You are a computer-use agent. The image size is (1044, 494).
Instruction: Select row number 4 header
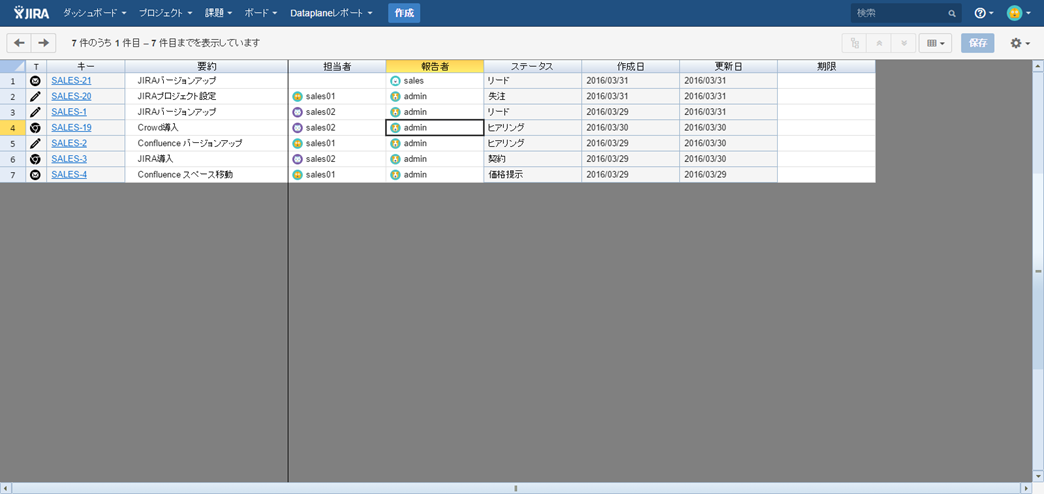tap(13, 127)
